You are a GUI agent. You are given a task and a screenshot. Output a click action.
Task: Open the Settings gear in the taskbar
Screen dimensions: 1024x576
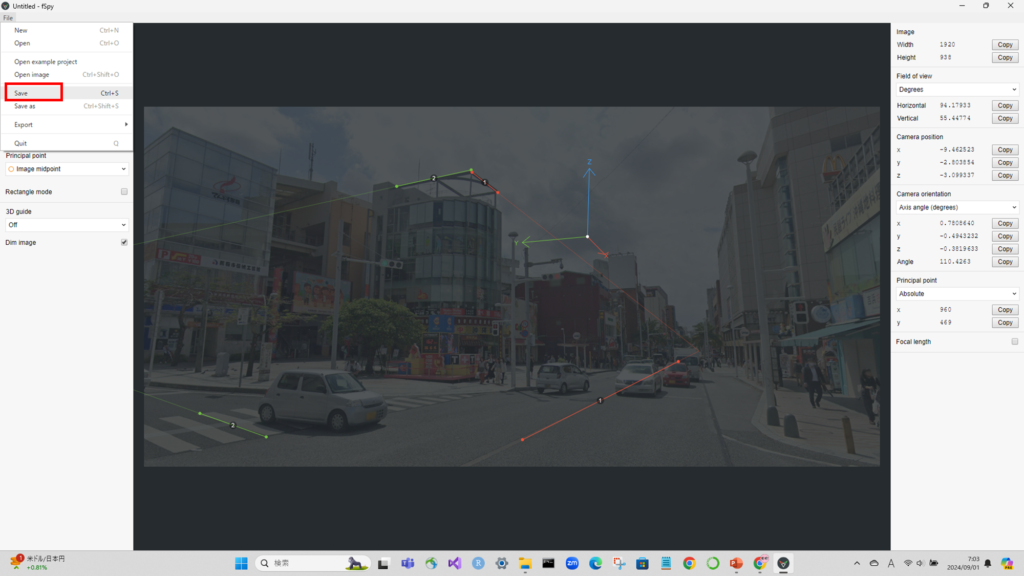[502, 563]
